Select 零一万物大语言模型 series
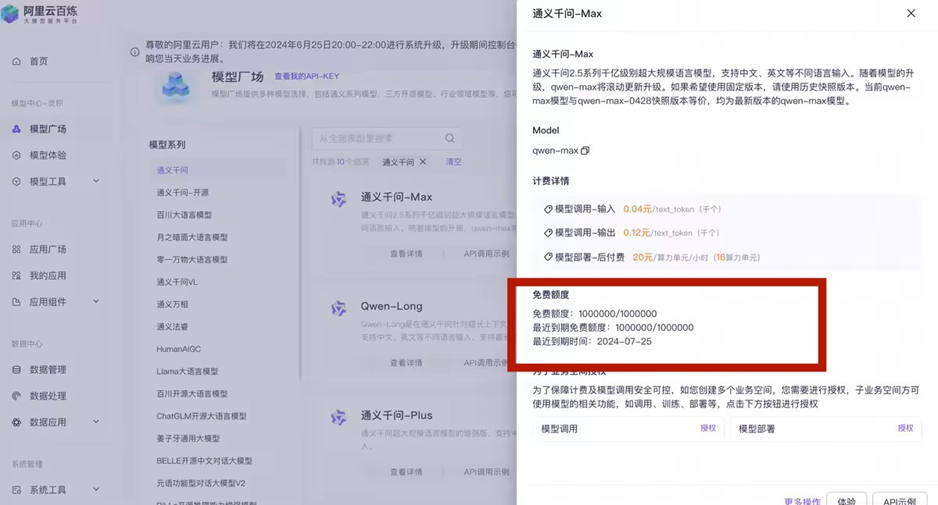Viewport: 938px width, 505px height. 192,260
